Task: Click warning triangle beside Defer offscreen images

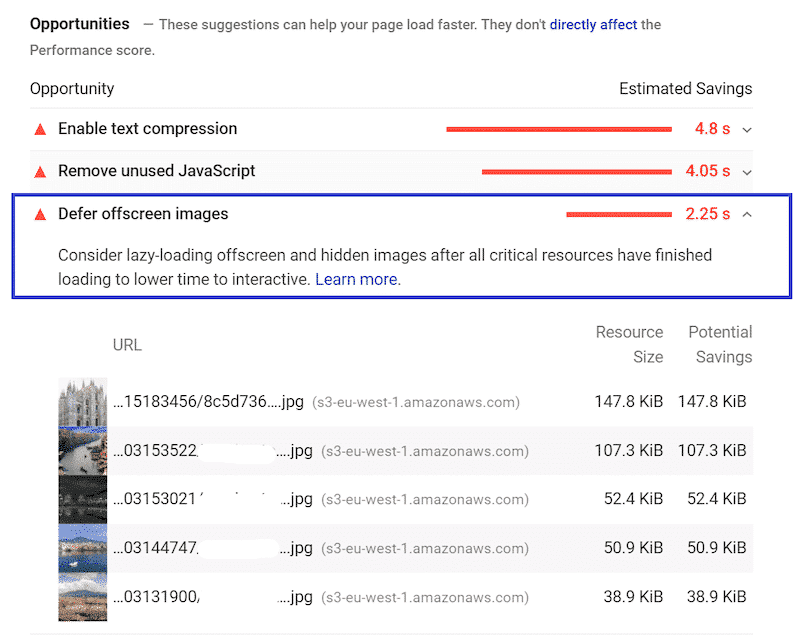Action: pos(39,213)
